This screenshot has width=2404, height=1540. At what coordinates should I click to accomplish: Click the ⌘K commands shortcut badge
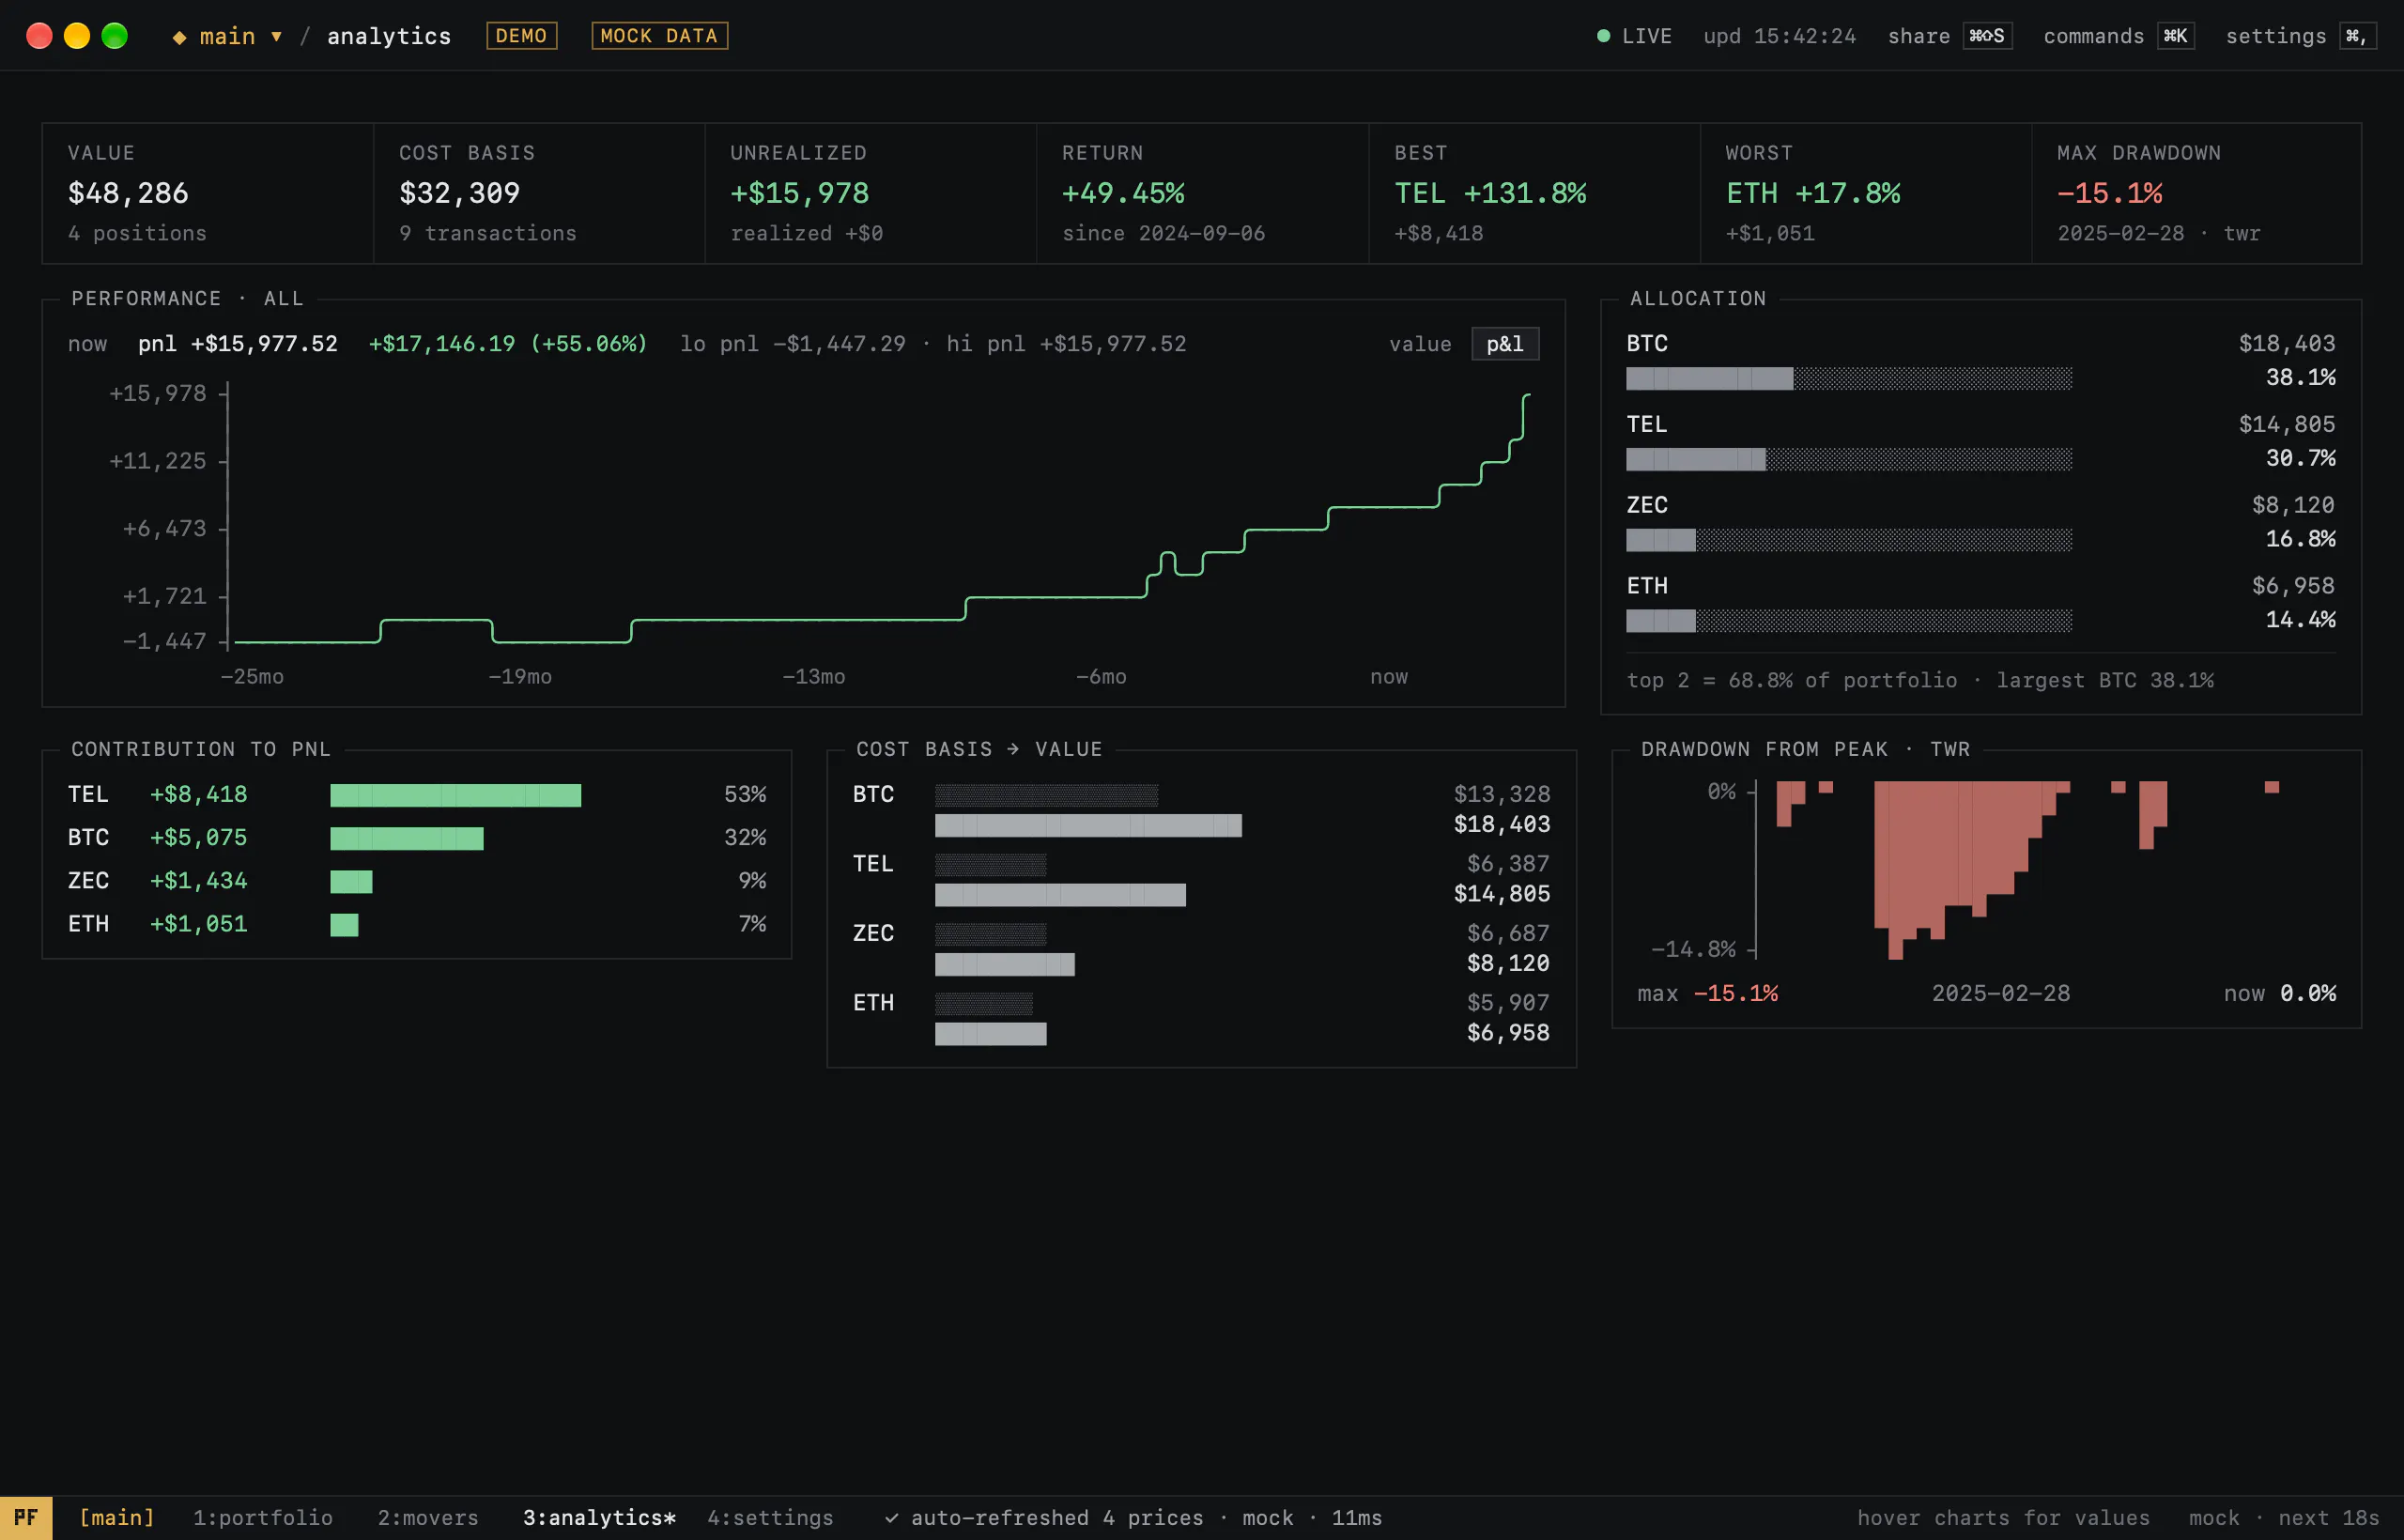[2175, 36]
